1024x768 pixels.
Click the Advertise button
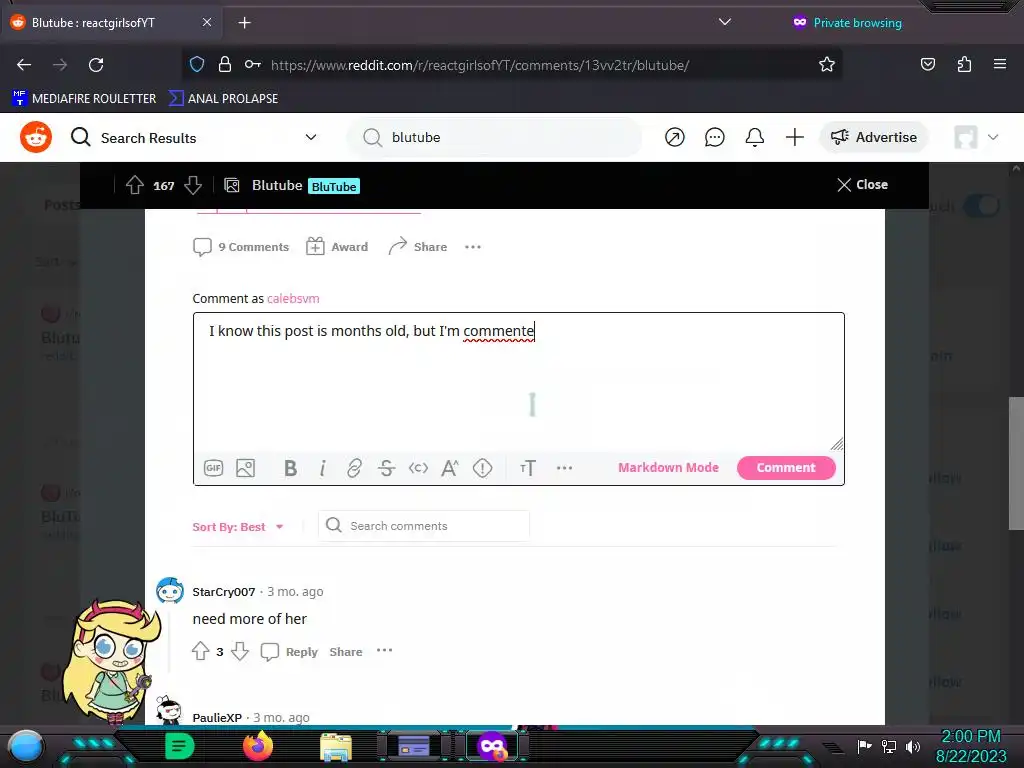(x=874, y=137)
